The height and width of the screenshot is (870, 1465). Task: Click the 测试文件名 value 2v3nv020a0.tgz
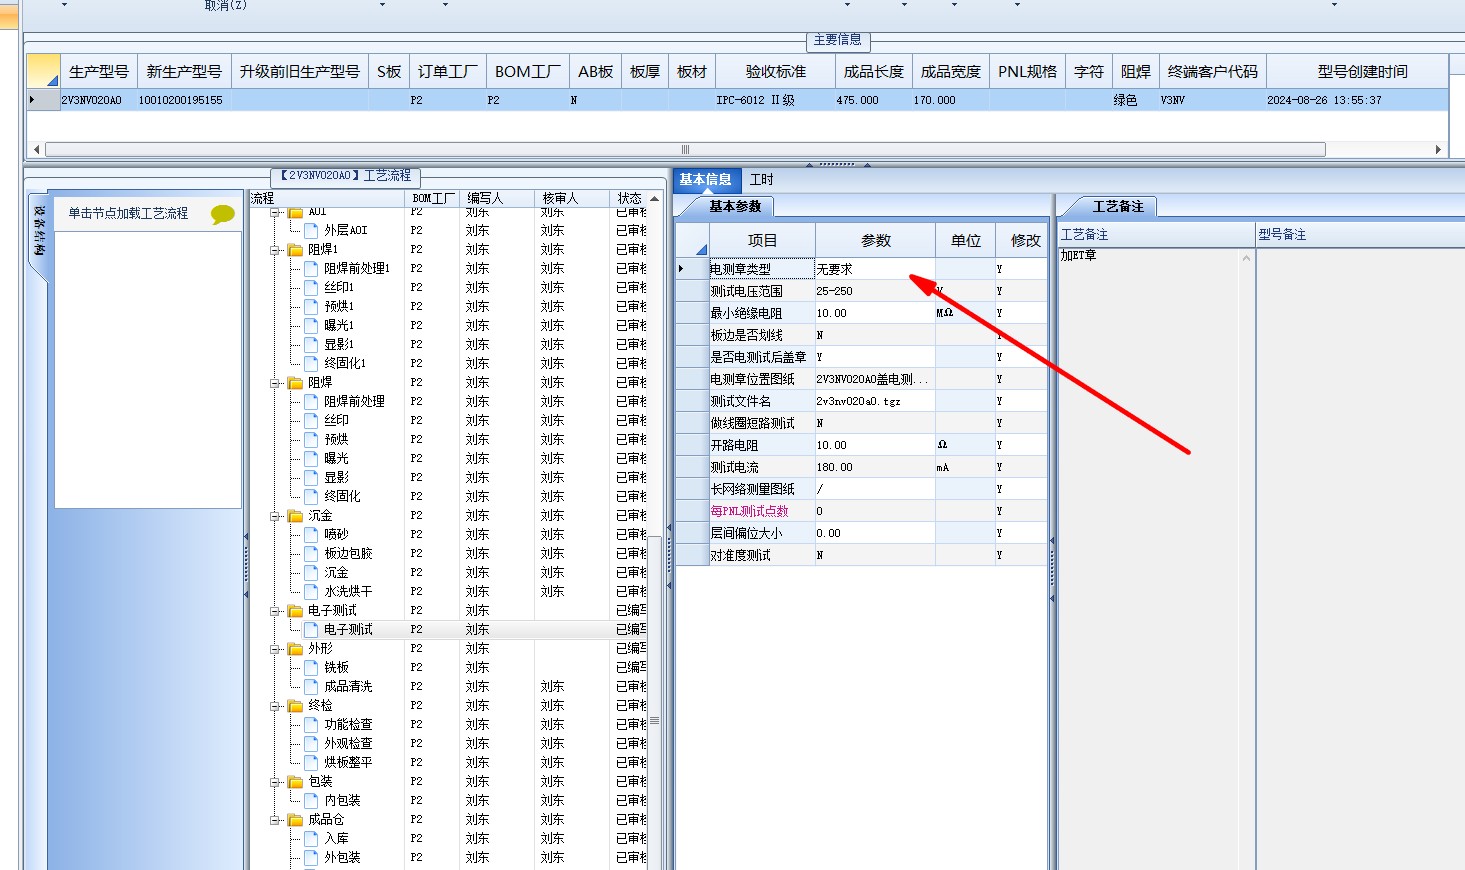point(875,401)
